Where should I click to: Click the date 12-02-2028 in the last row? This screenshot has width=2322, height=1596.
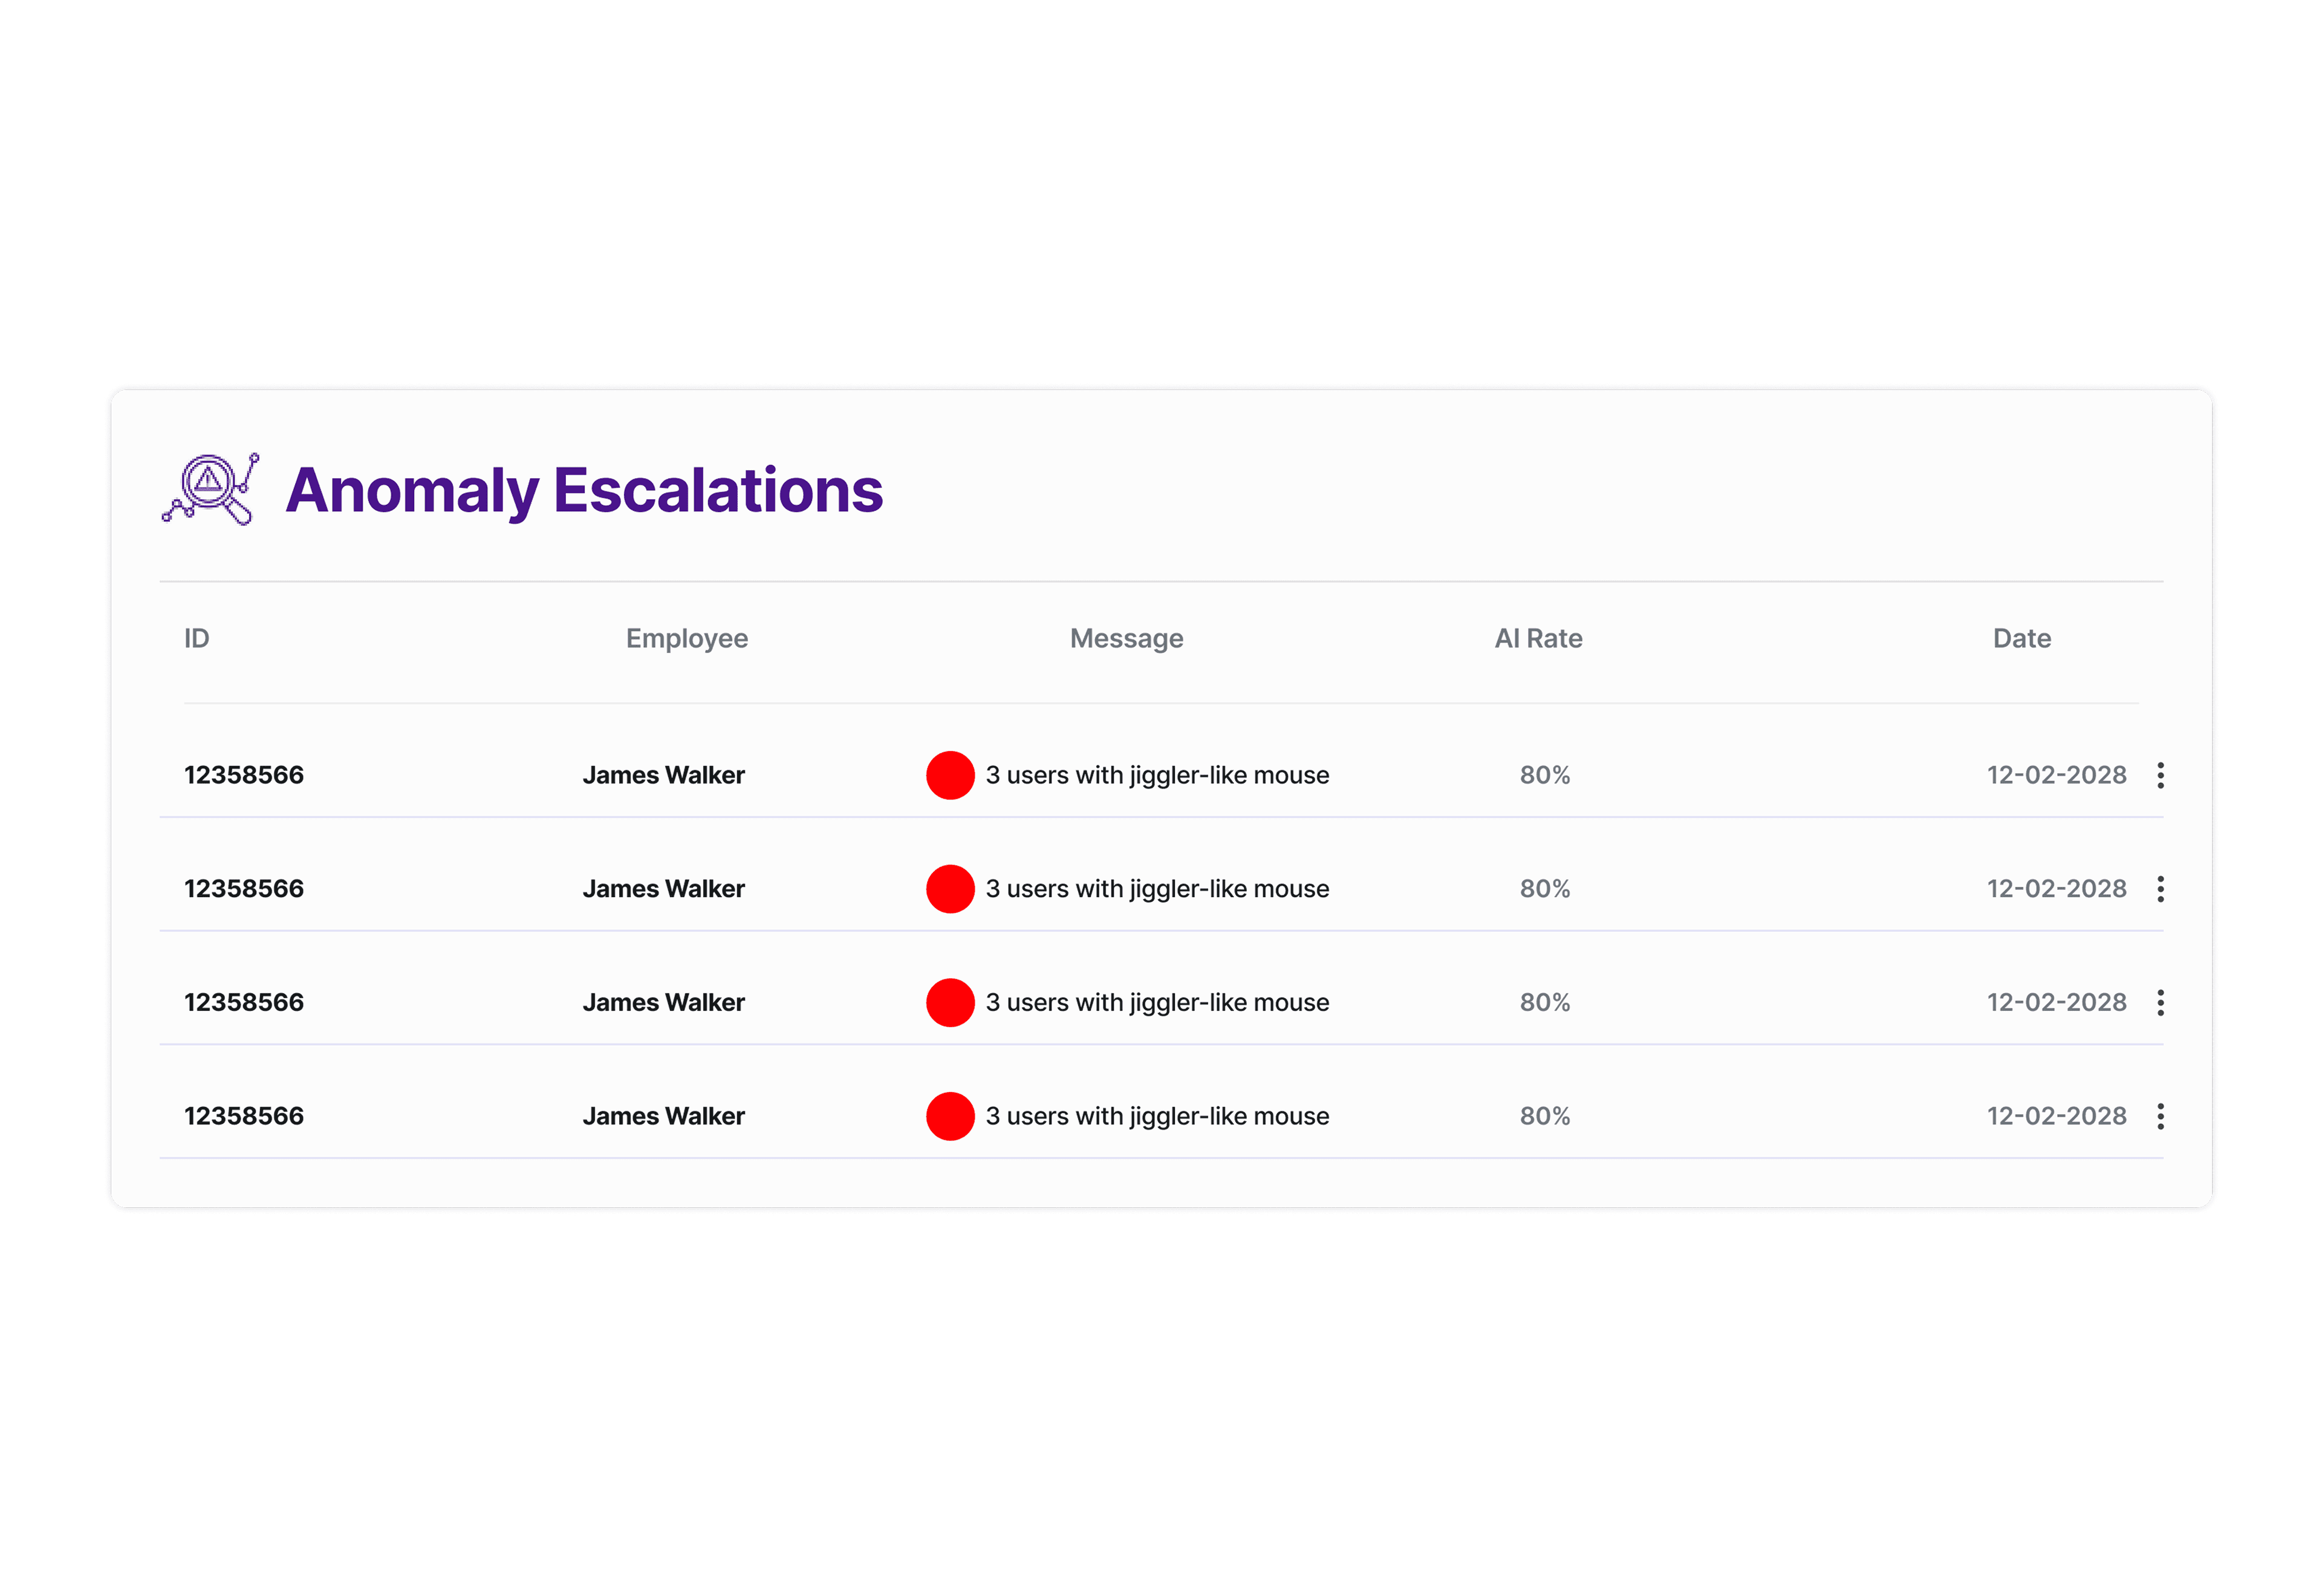tap(2057, 1116)
